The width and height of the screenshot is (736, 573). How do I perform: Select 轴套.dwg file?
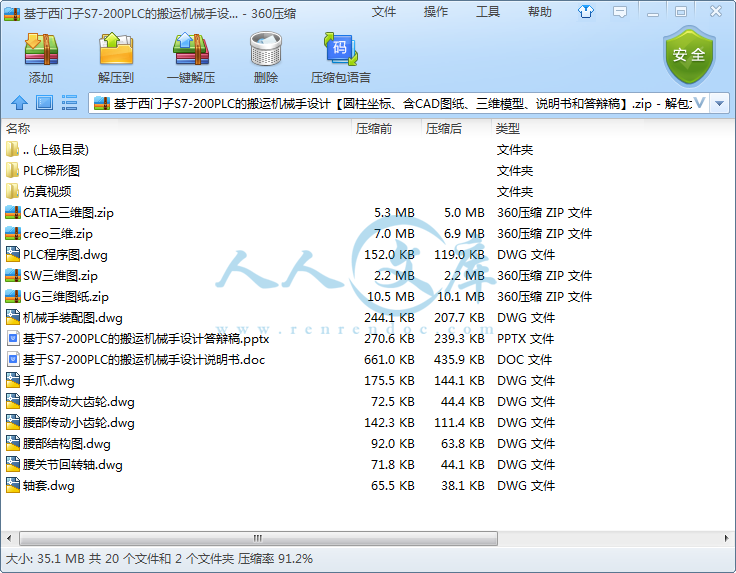[49, 486]
